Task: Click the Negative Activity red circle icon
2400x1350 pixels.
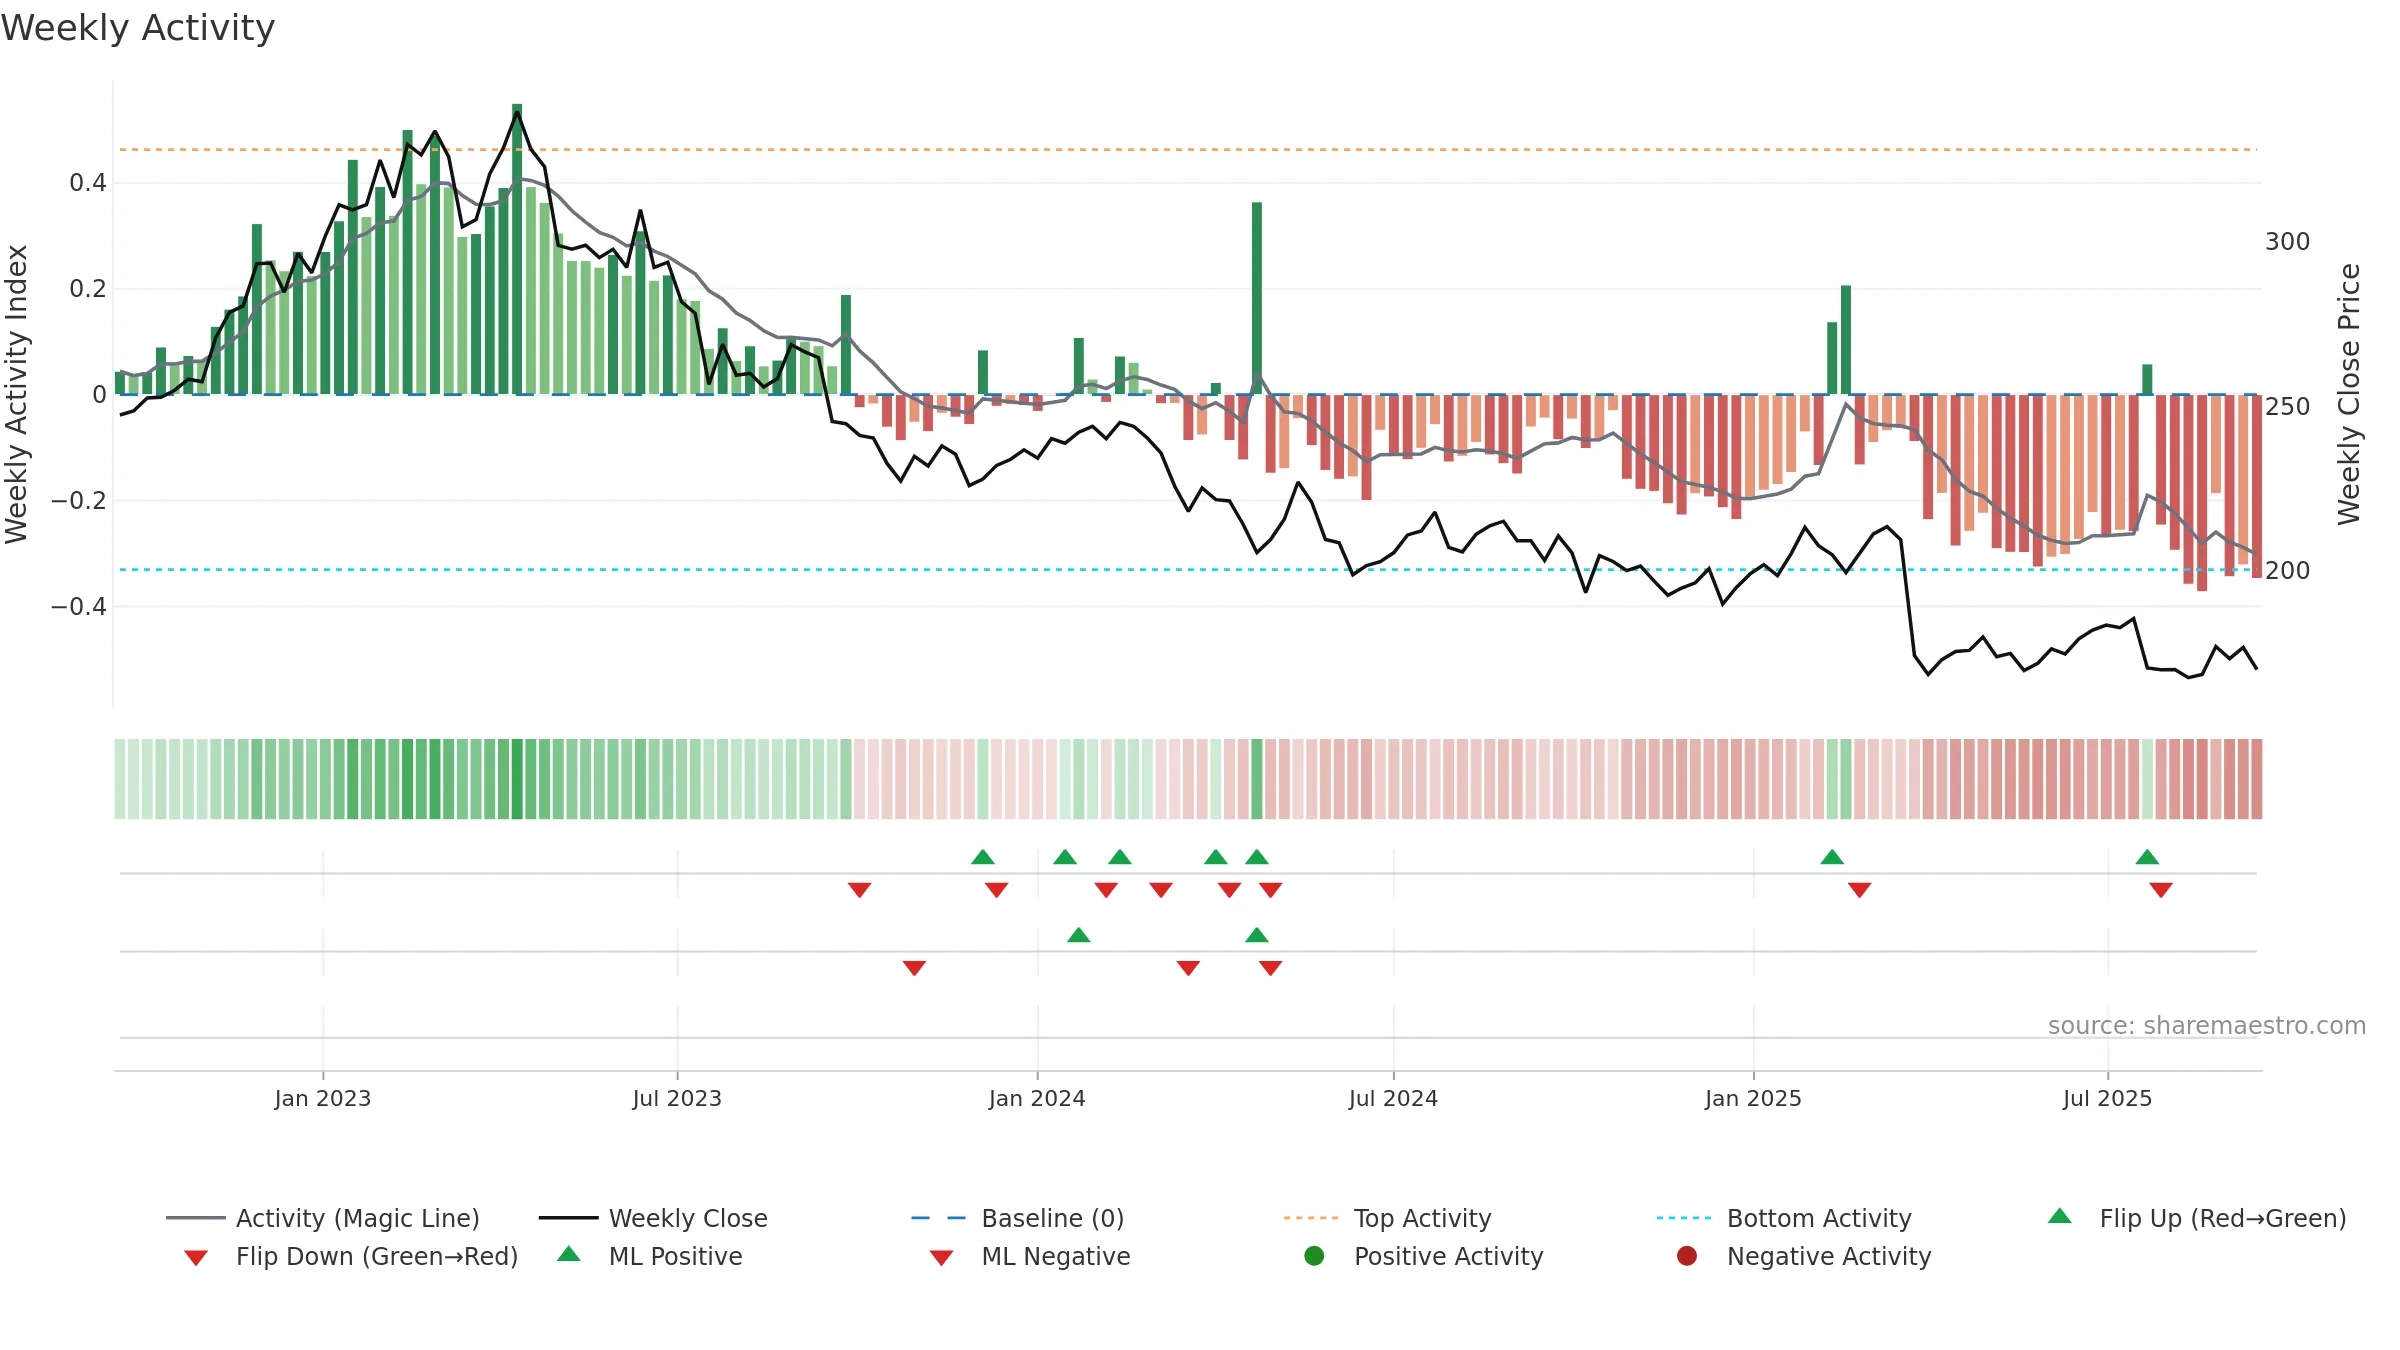Action: 1687,1256
